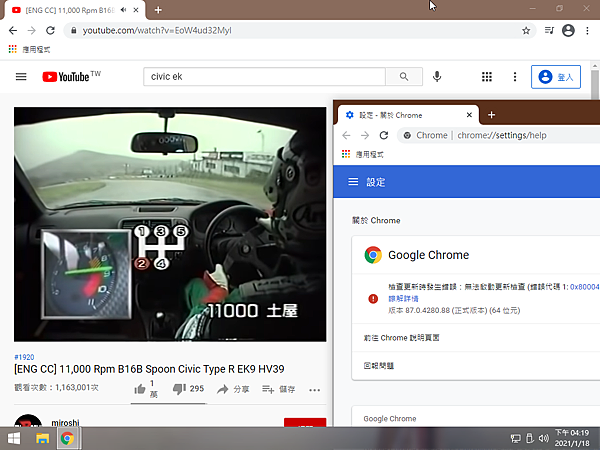Open the network icon in the system tray
The height and width of the screenshot is (450, 600).
pyautogui.click(x=515, y=439)
